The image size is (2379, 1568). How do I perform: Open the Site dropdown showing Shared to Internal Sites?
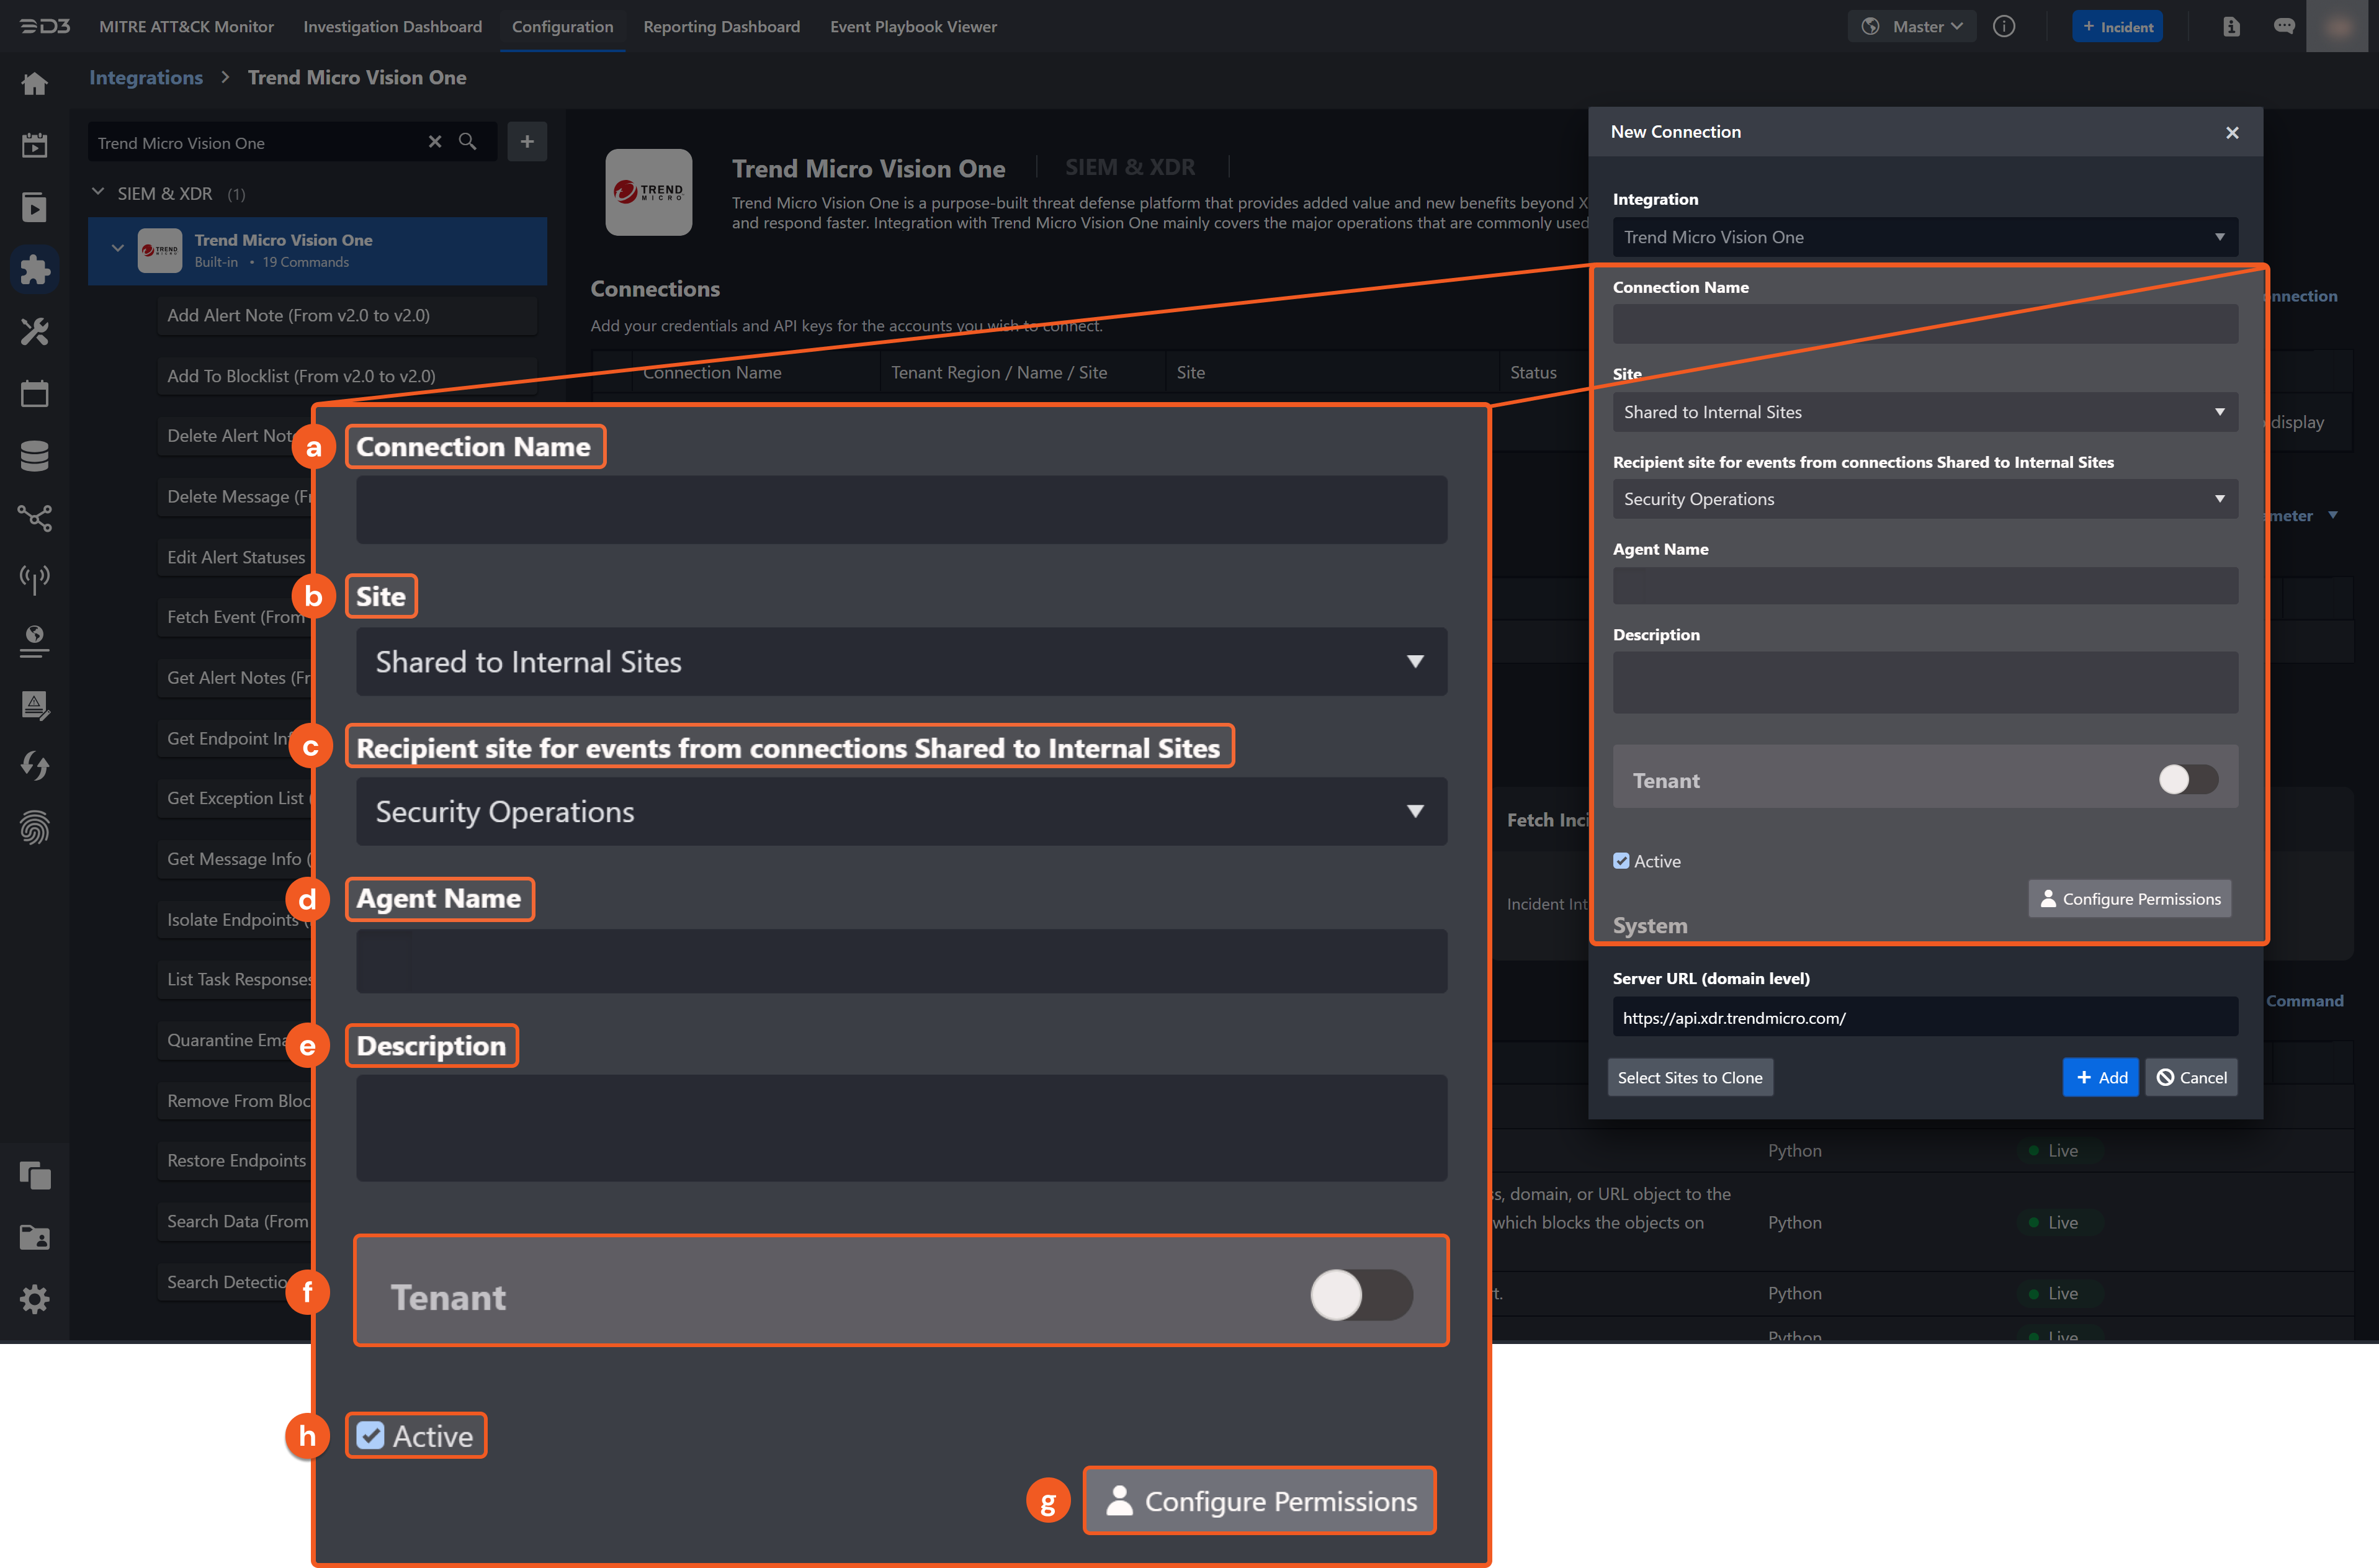1924,412
